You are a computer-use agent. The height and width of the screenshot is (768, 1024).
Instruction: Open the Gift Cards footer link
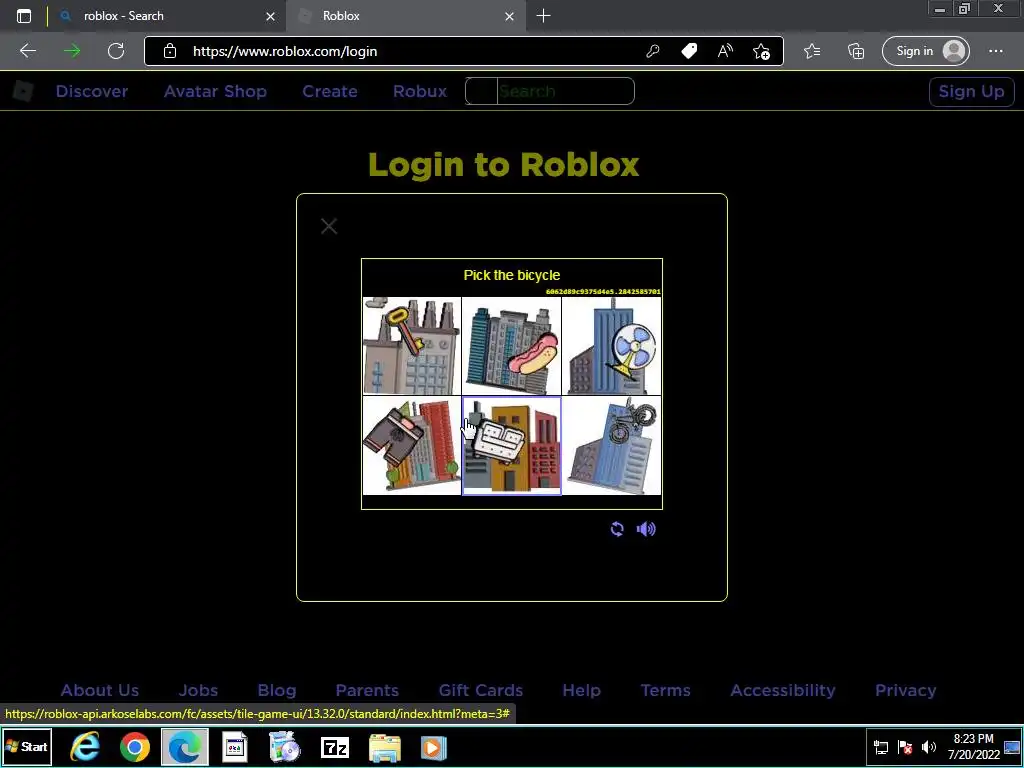click(481, 690)
